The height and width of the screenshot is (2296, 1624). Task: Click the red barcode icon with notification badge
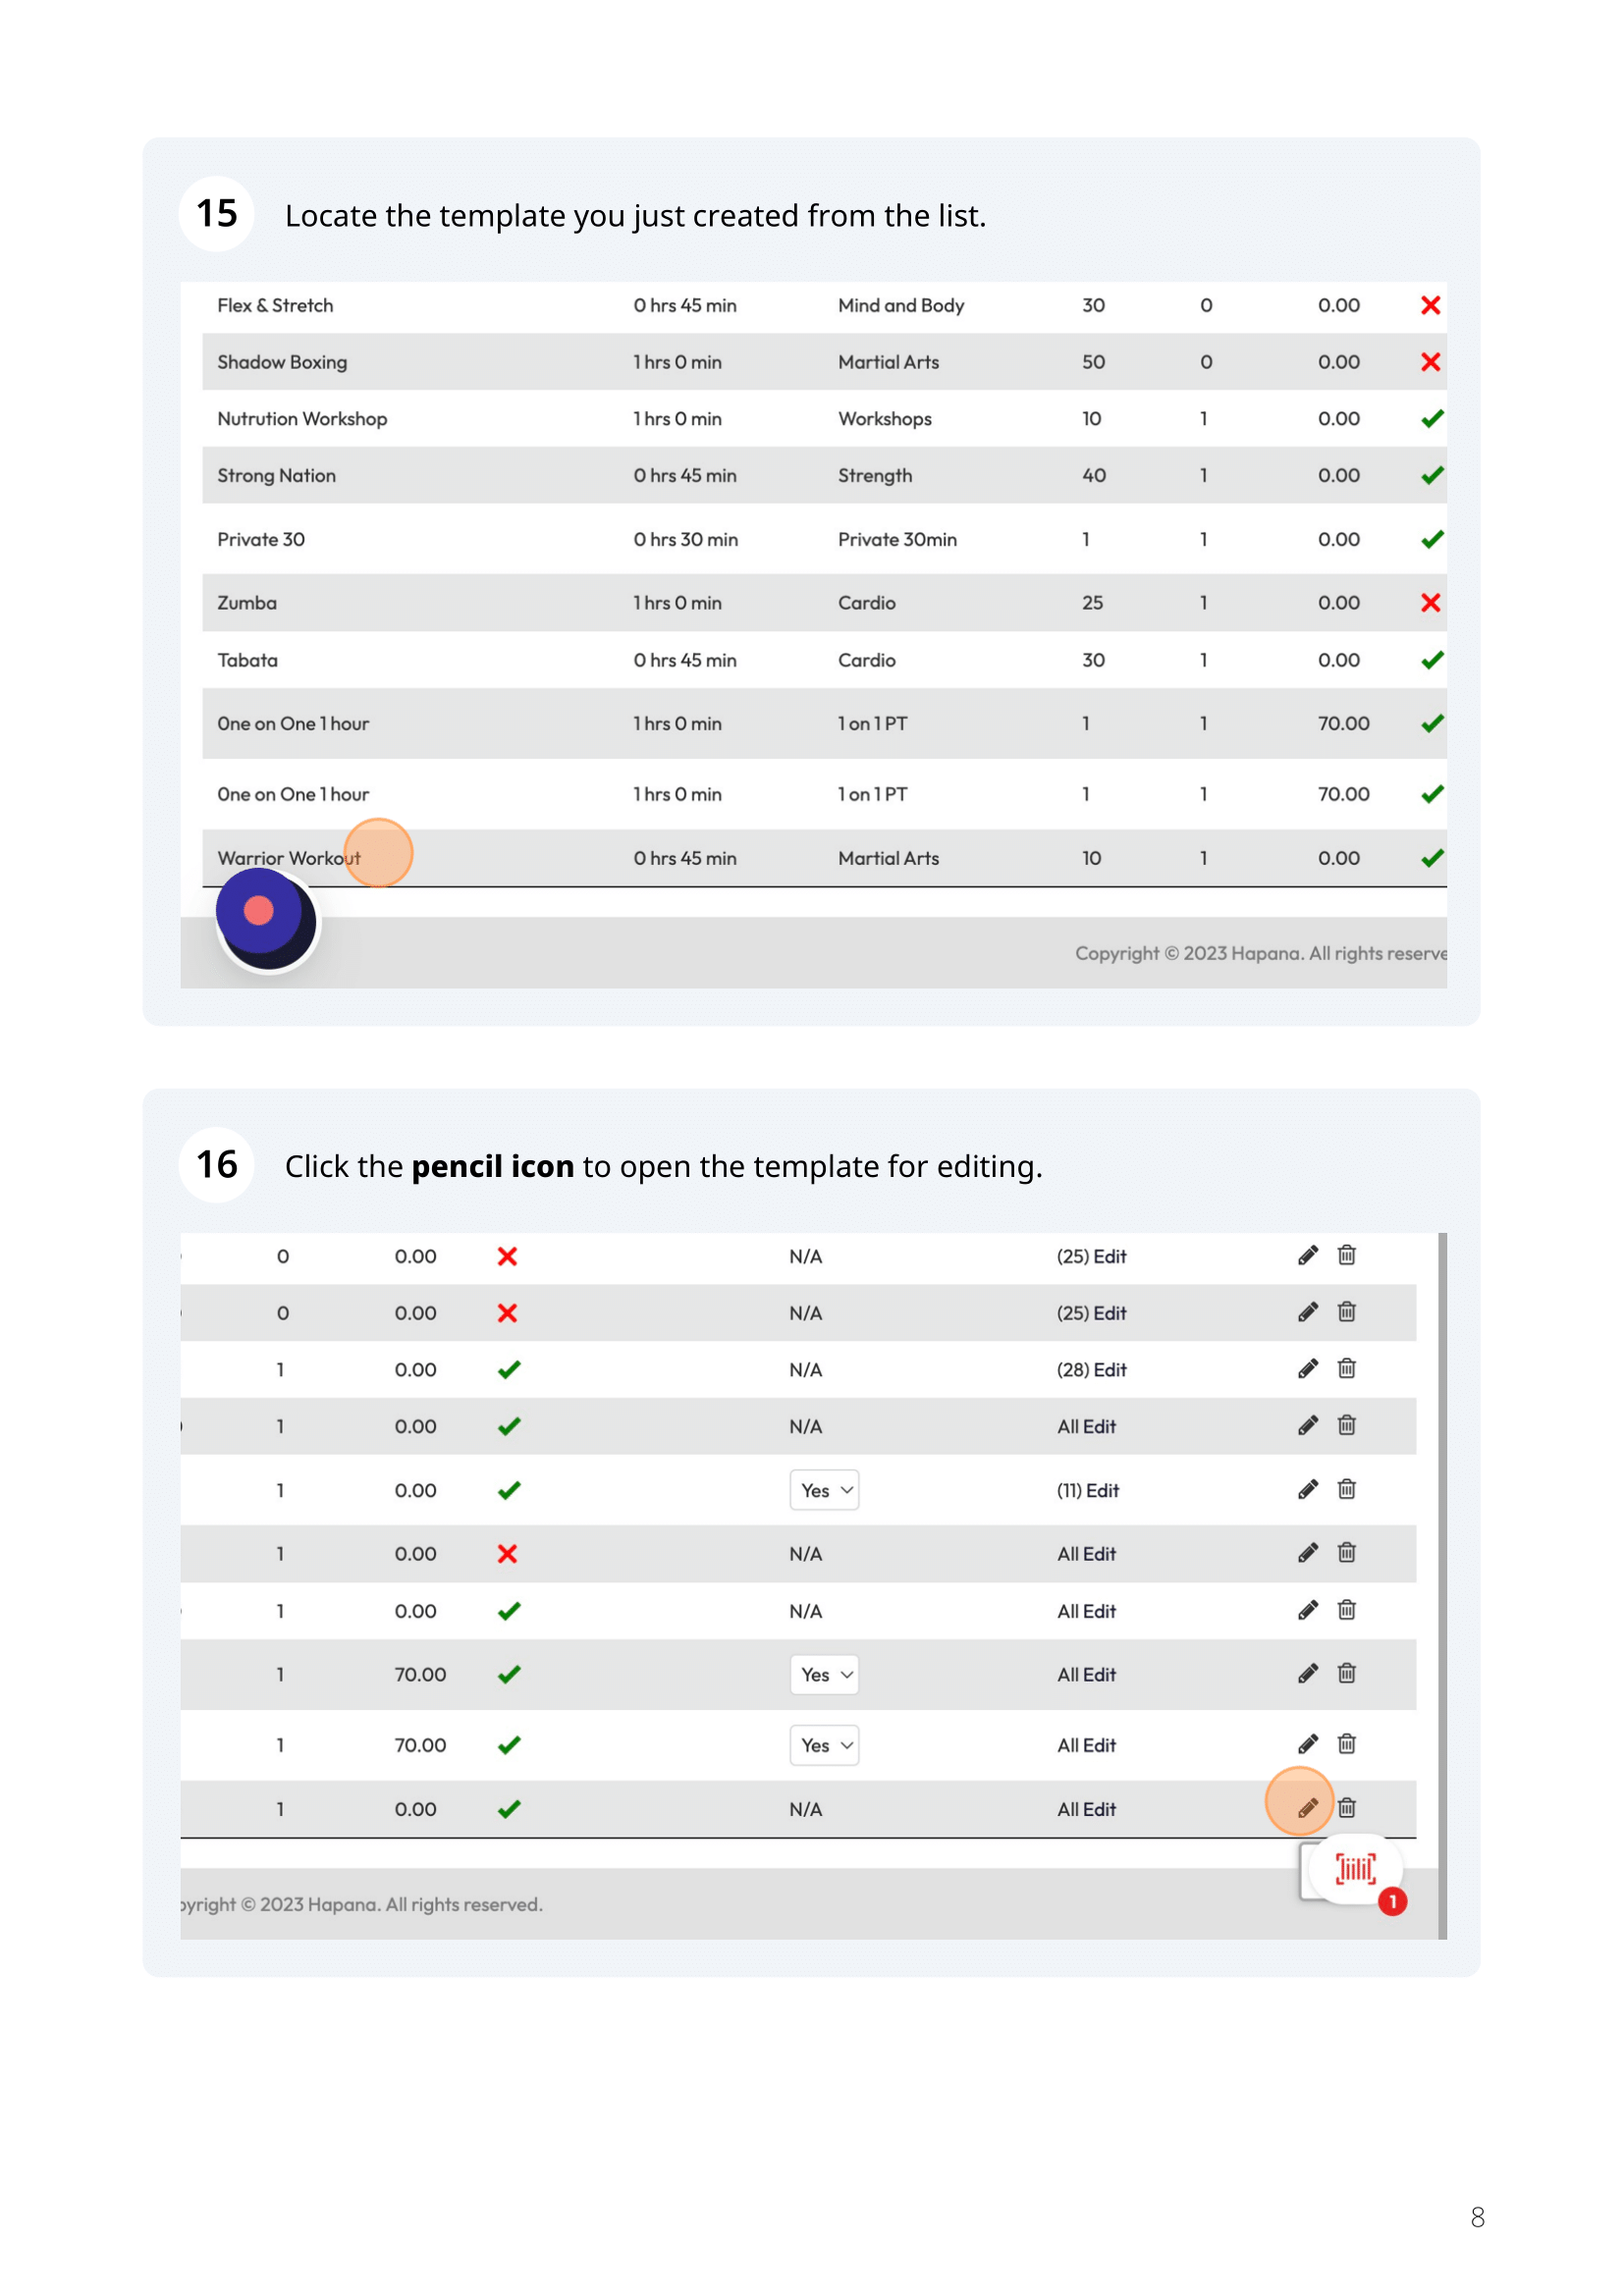point(1355,1869)
